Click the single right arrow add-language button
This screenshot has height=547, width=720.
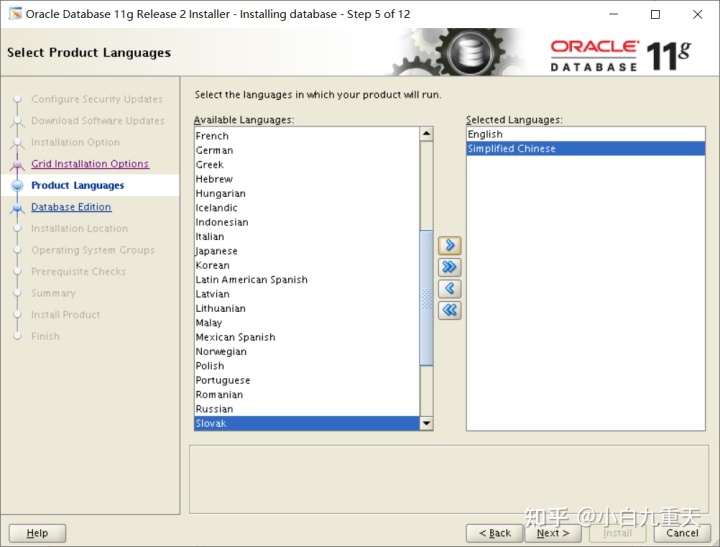click(x=450, y=245)
